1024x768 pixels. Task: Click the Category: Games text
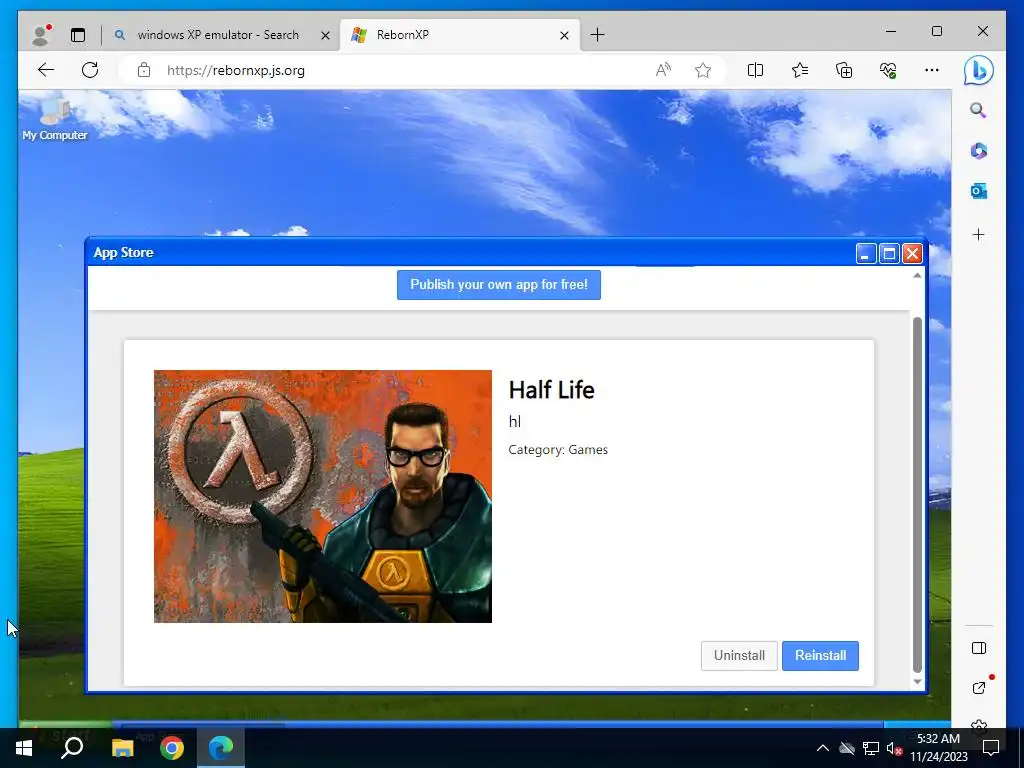click(558, 449)
